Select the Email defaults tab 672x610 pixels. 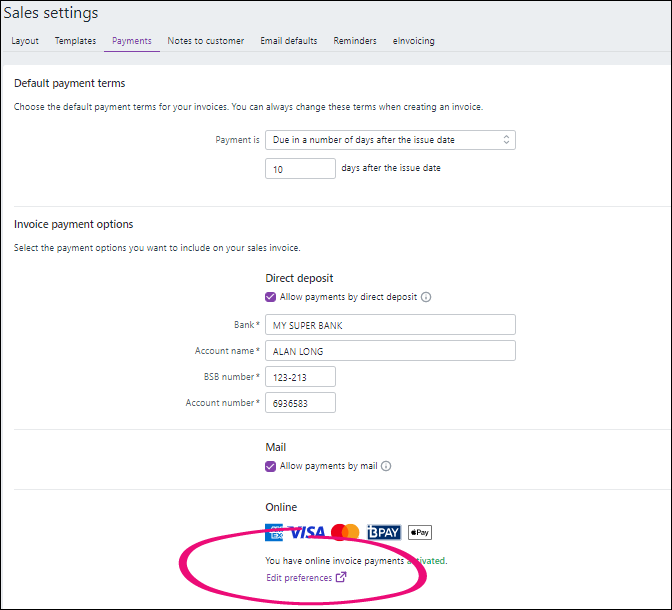coord(288,41)
